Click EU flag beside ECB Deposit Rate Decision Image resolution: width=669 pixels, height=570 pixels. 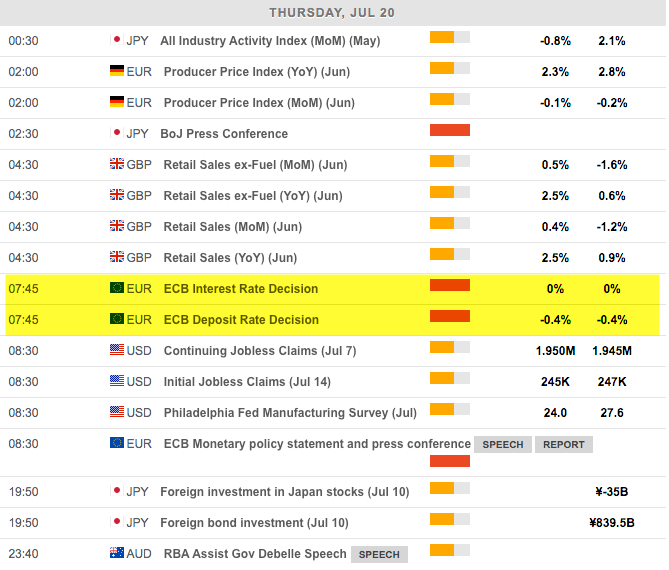coord(116,319)
